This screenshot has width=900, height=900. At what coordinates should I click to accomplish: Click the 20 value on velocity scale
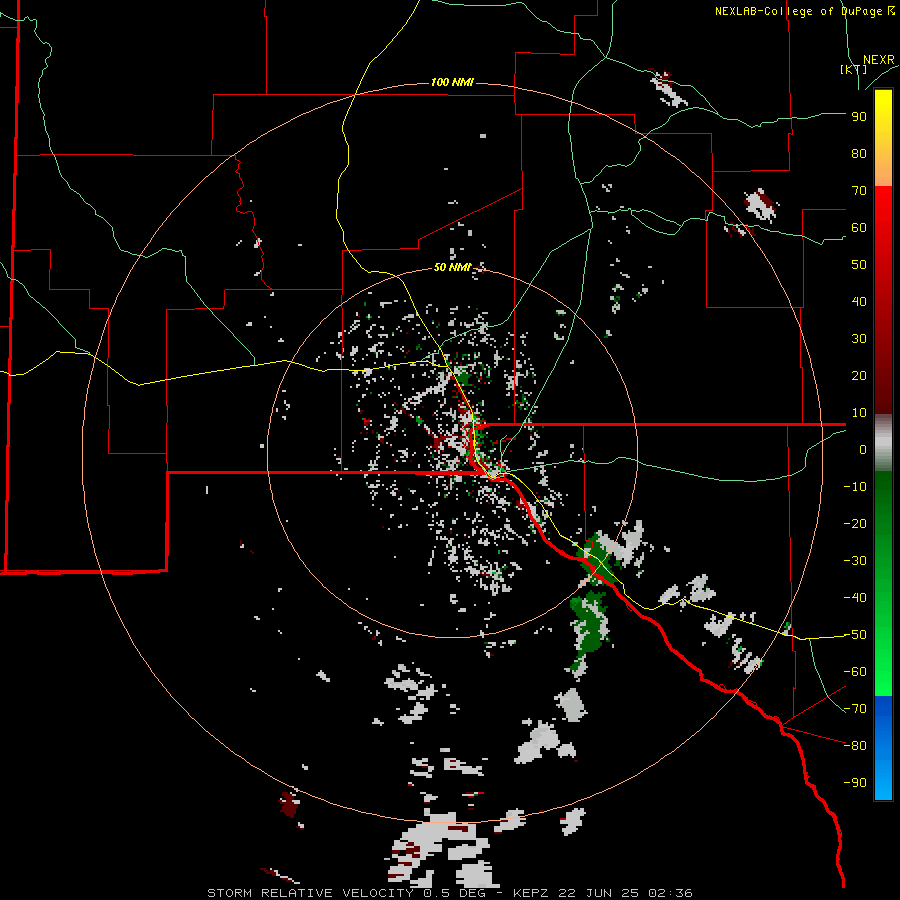pos(859,375)
